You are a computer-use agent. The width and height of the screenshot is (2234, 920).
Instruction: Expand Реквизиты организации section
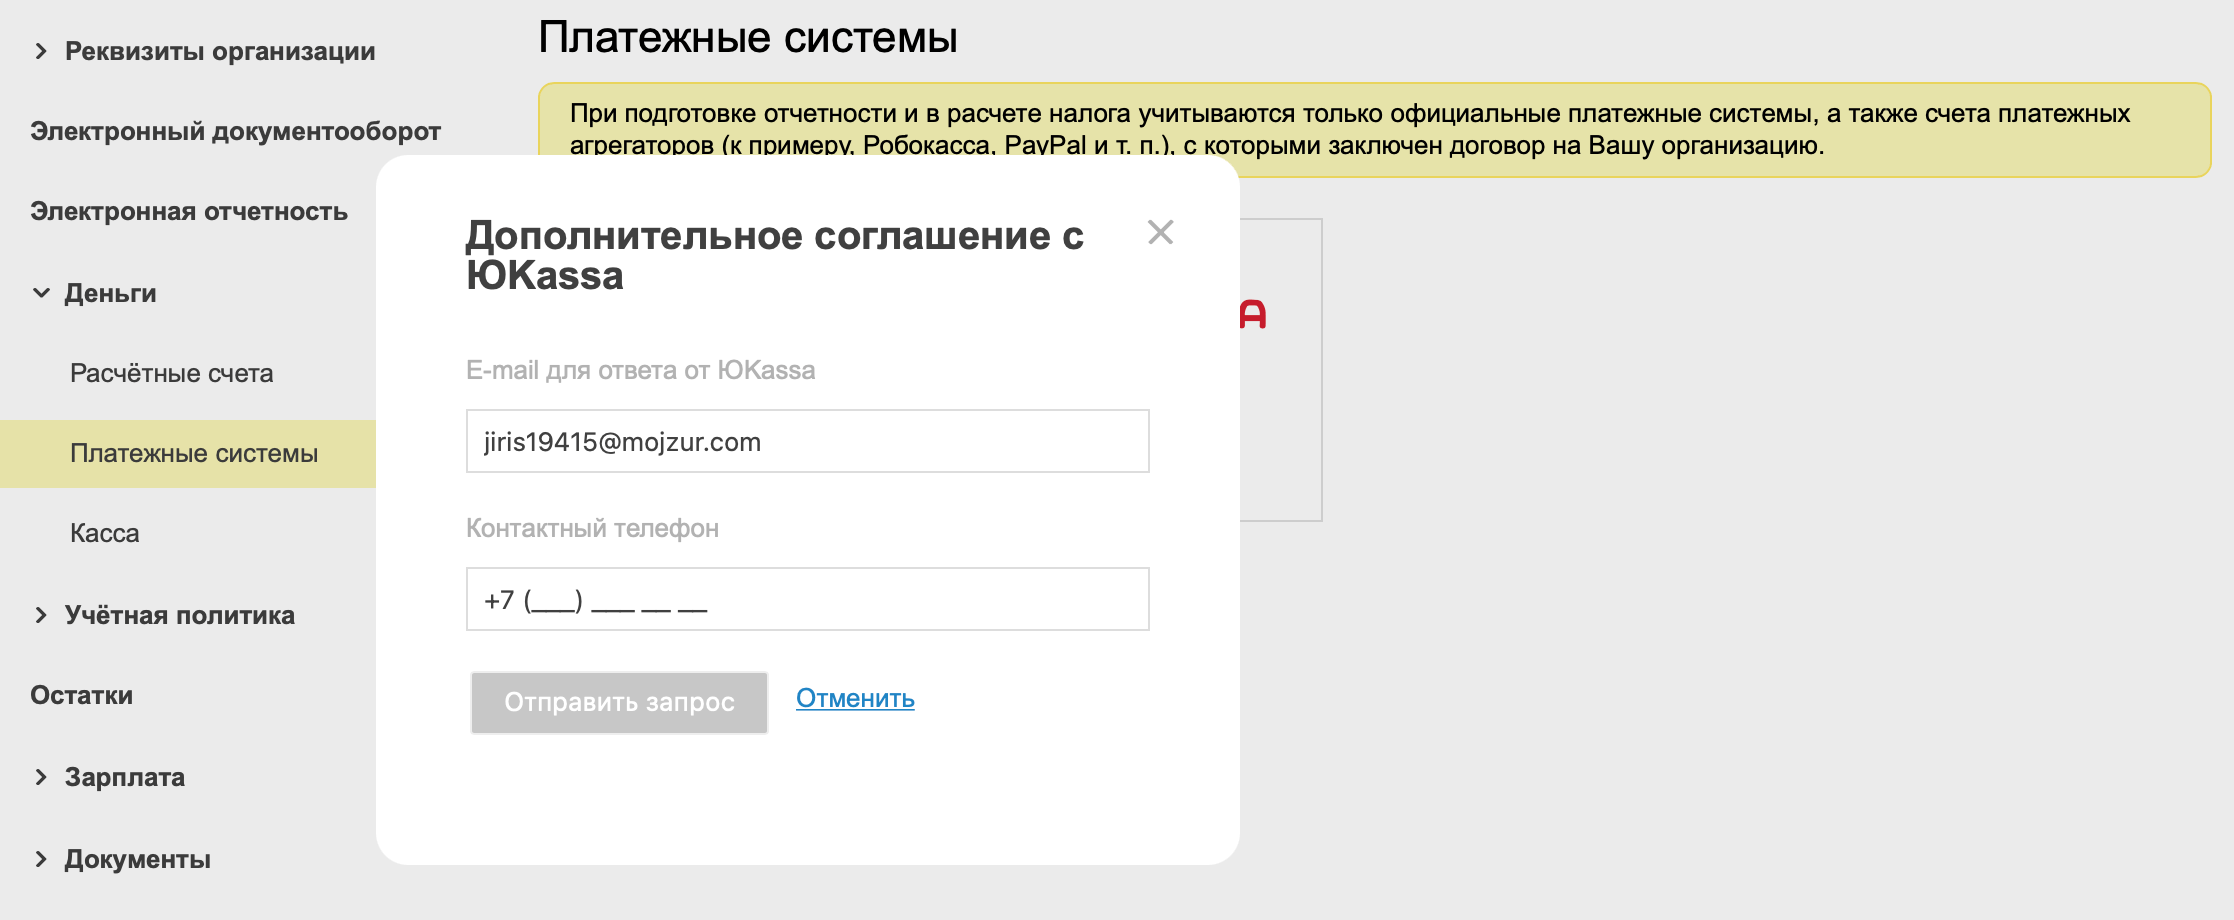[41, 51]
